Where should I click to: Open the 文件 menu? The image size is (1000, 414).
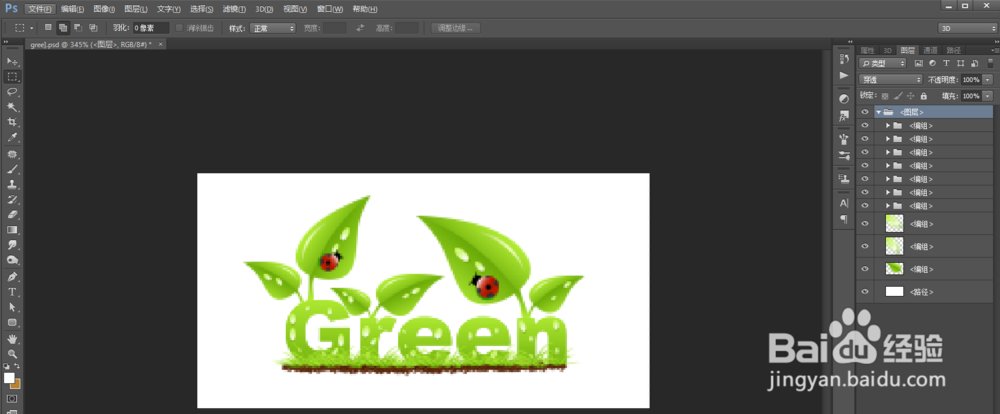(x=40, y=9)
